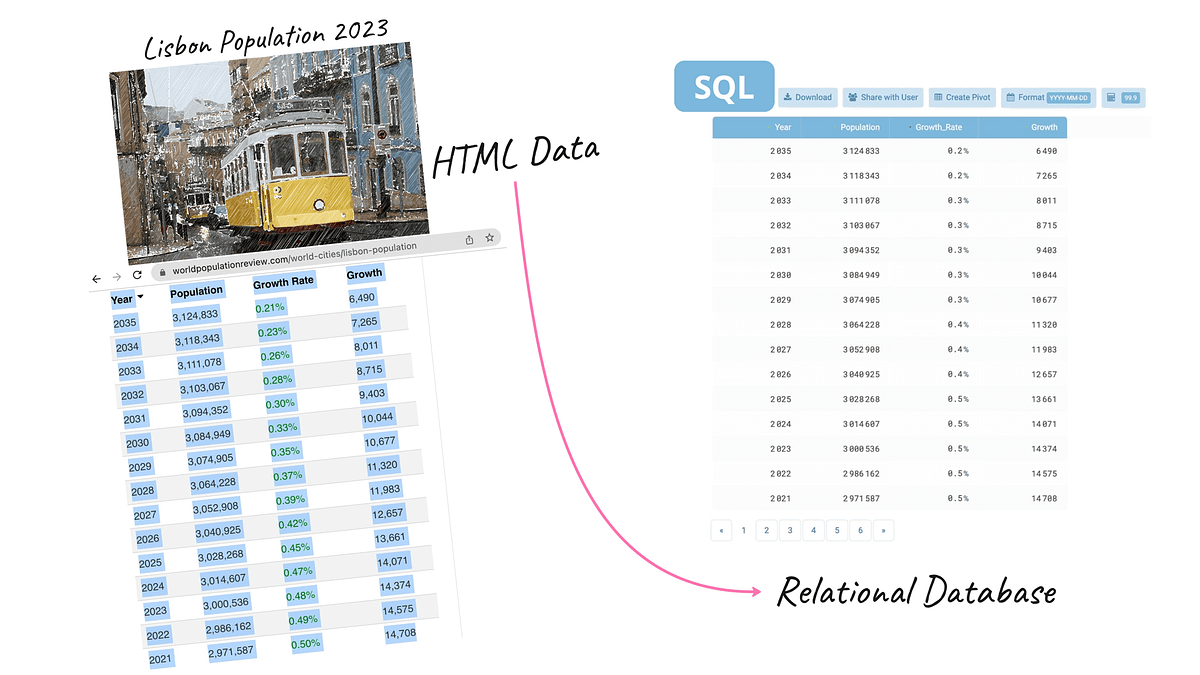Click the padlock icon in the address bar
Image resolution: width=1200 pixels, height=675 pixels.
[163, 273]
